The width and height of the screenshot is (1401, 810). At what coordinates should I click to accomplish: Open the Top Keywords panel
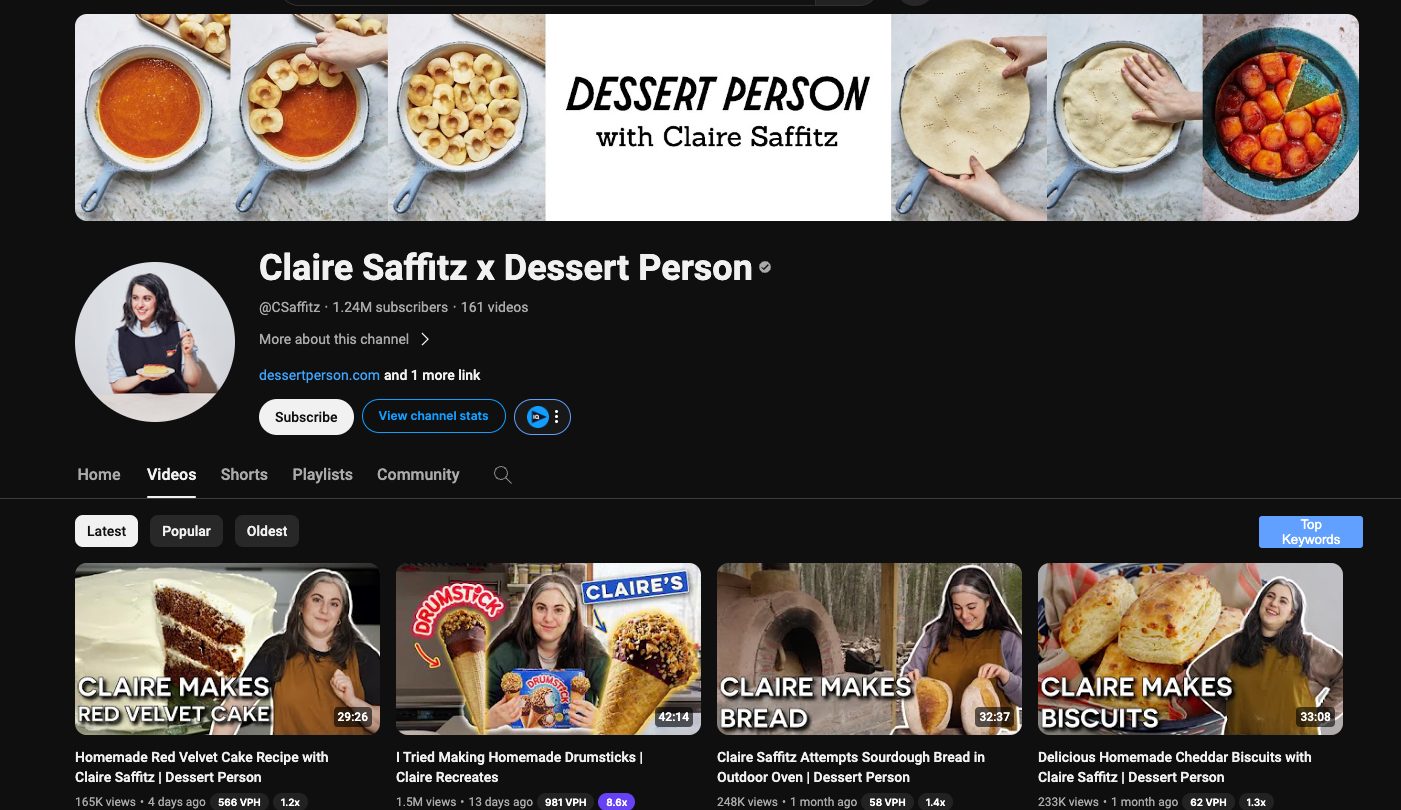point(1310,532)
